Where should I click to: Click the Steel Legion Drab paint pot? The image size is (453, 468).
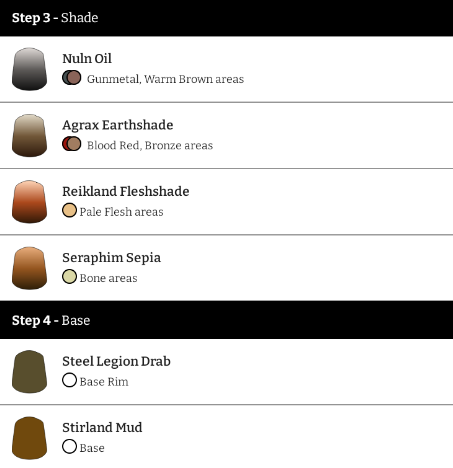[x=29, y=372]
